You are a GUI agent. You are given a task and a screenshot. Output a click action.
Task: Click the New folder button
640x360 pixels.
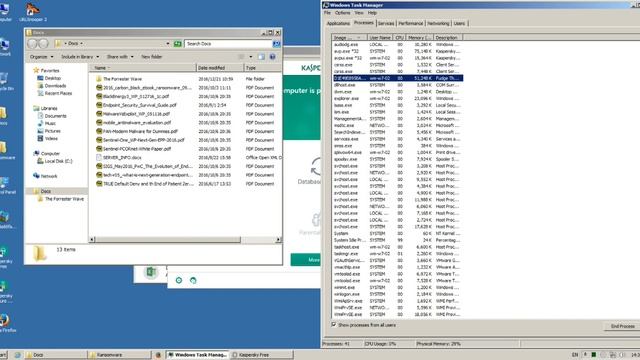pos(151,57)
